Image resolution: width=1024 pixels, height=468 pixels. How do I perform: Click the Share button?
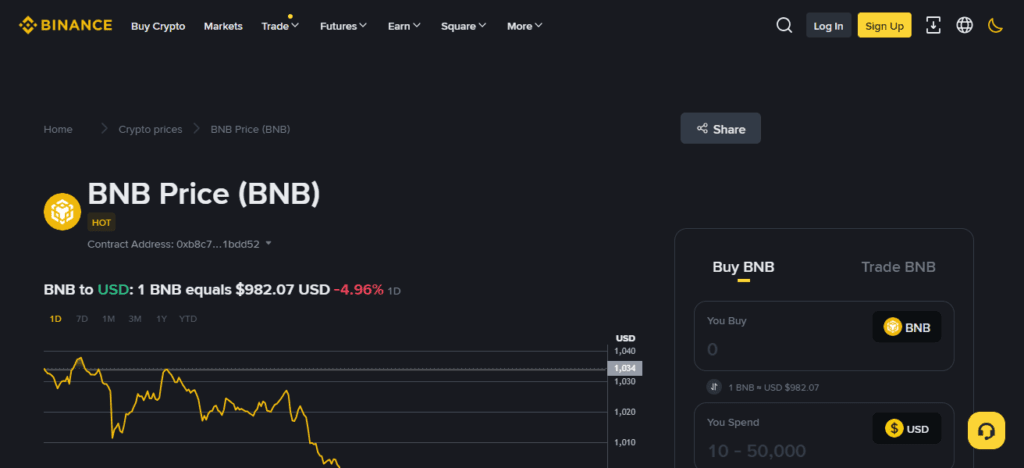point(720,129)
